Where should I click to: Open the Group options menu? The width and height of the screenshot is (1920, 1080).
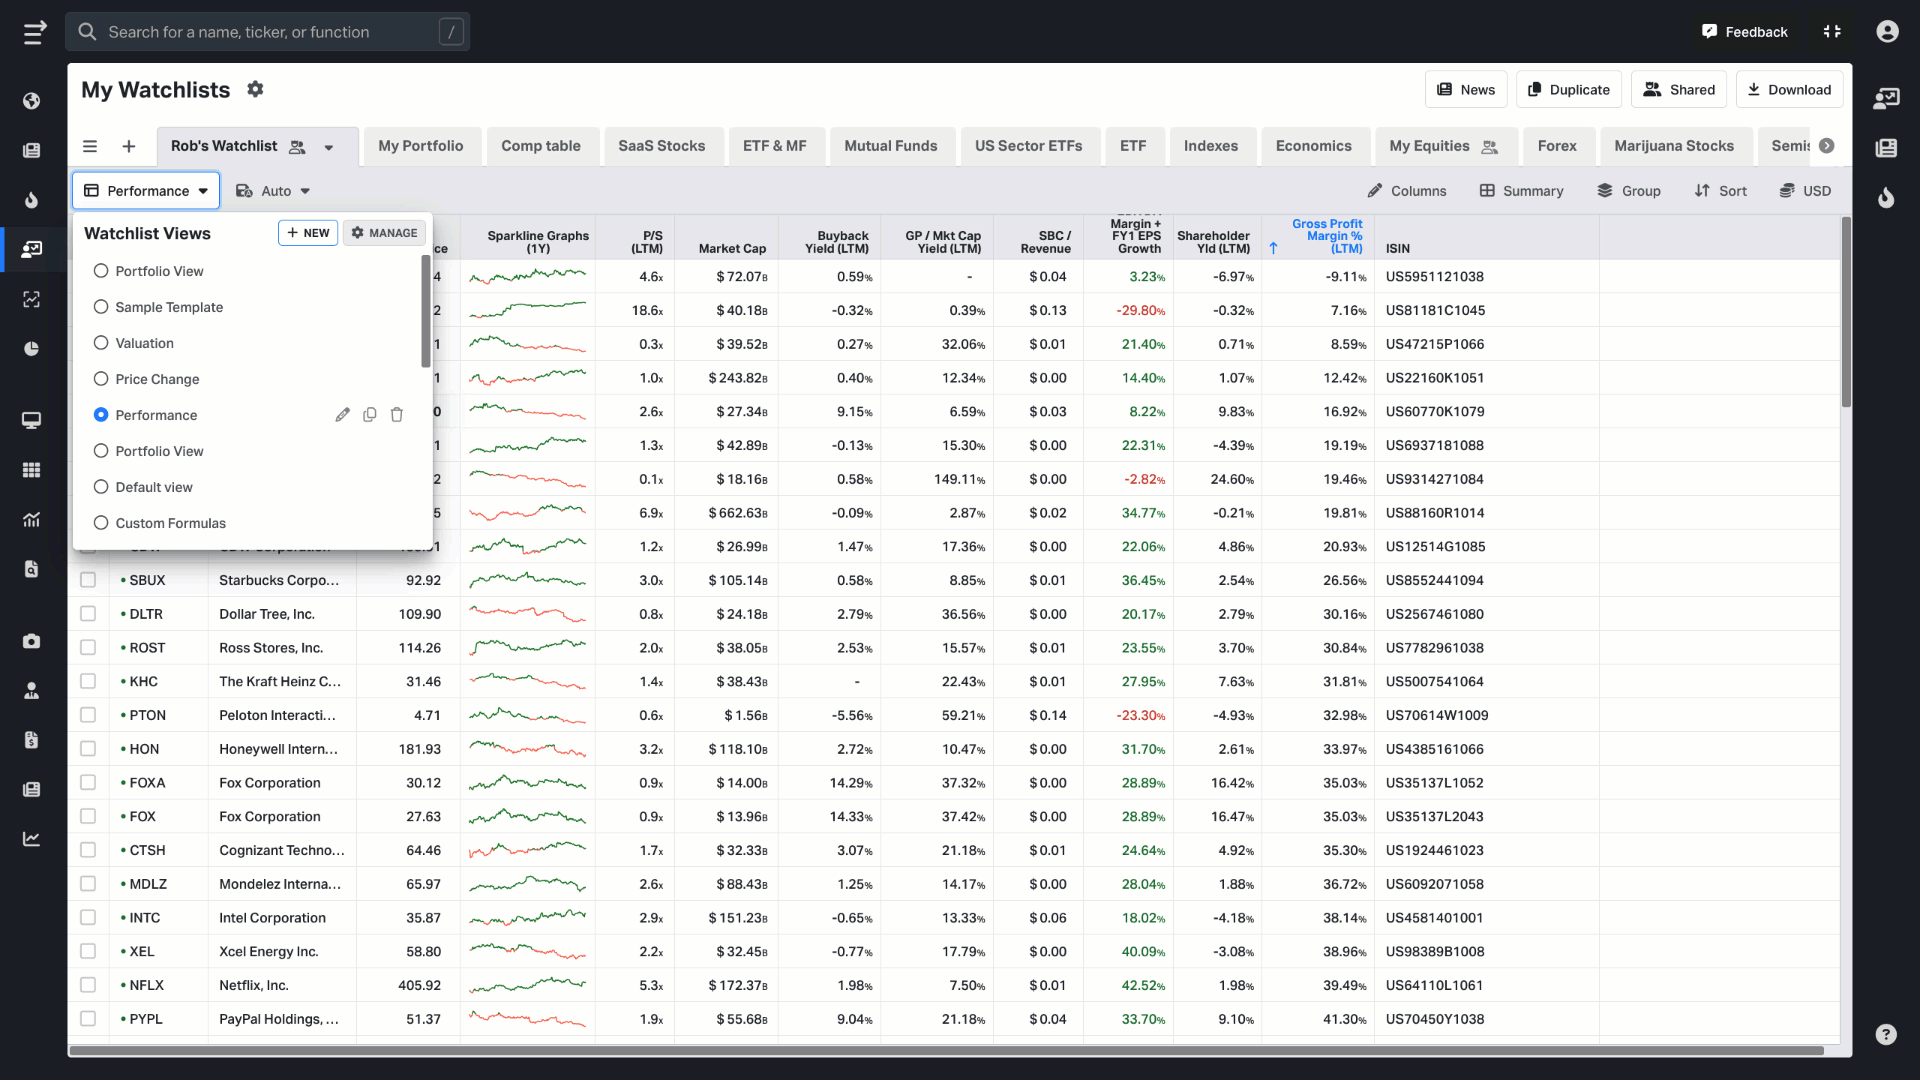point(1629,191)
